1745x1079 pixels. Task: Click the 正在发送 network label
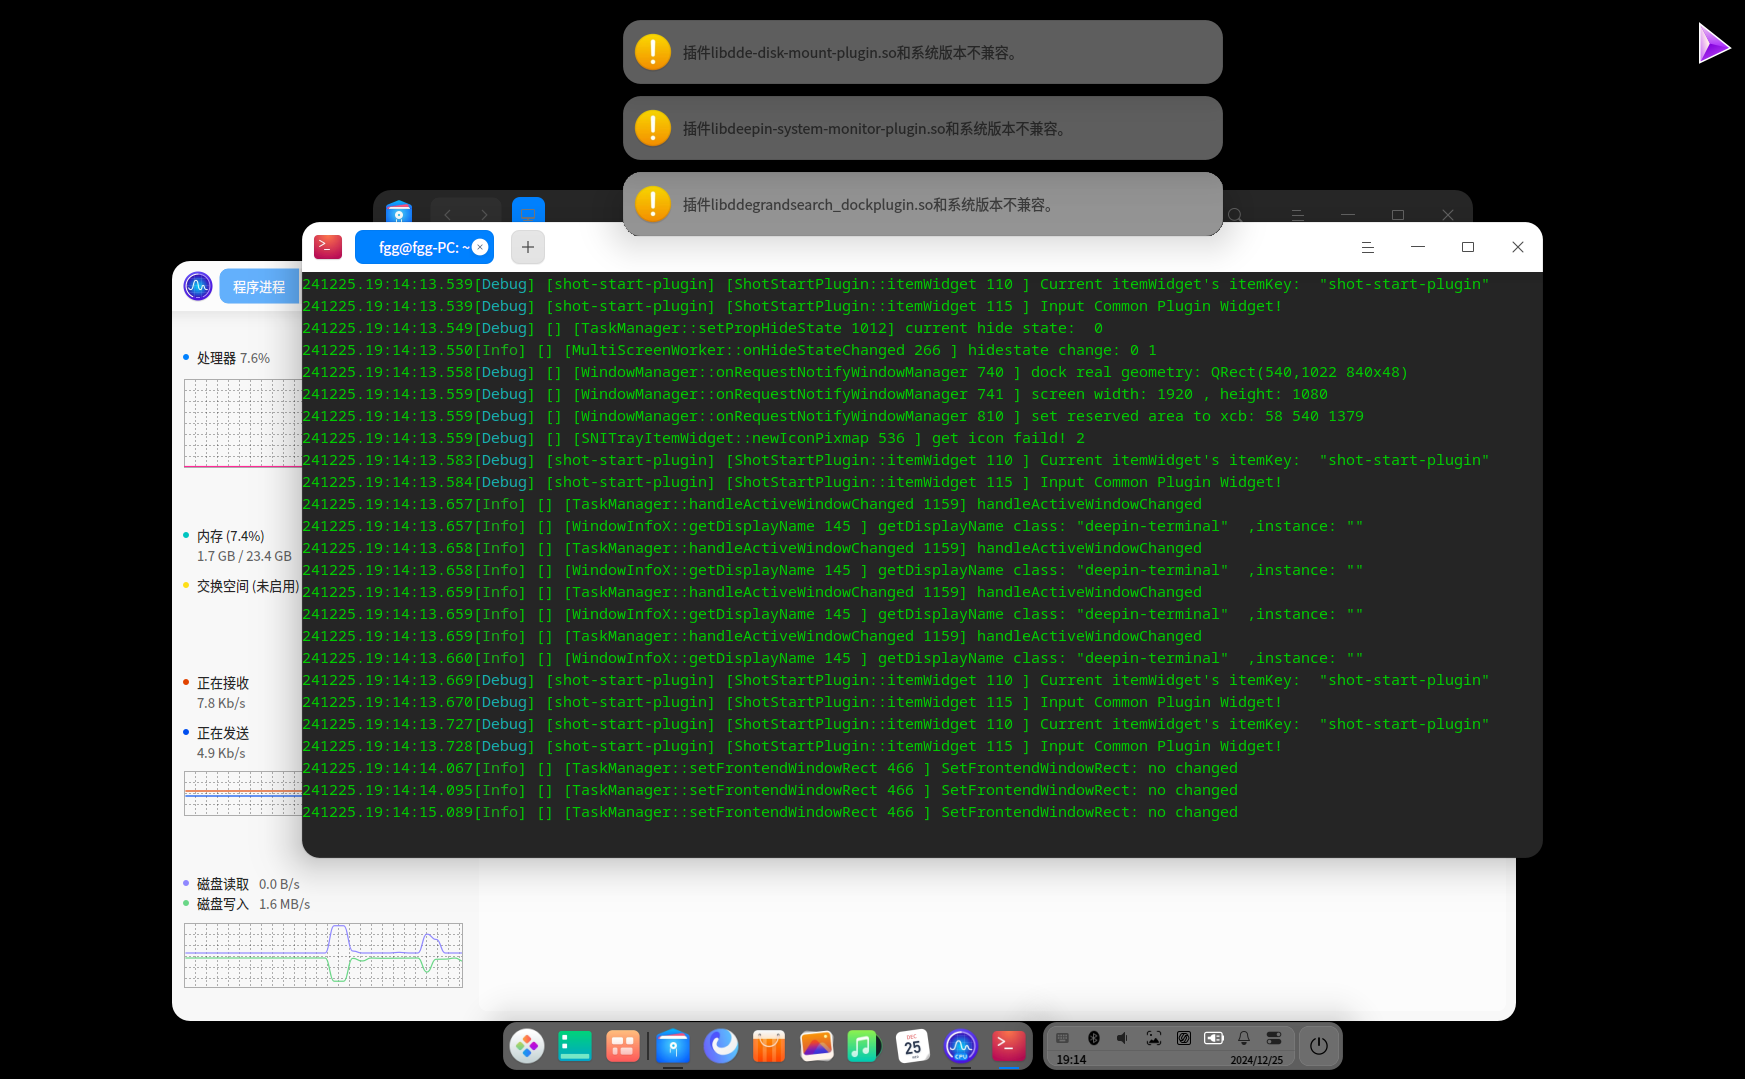[222, 733]
